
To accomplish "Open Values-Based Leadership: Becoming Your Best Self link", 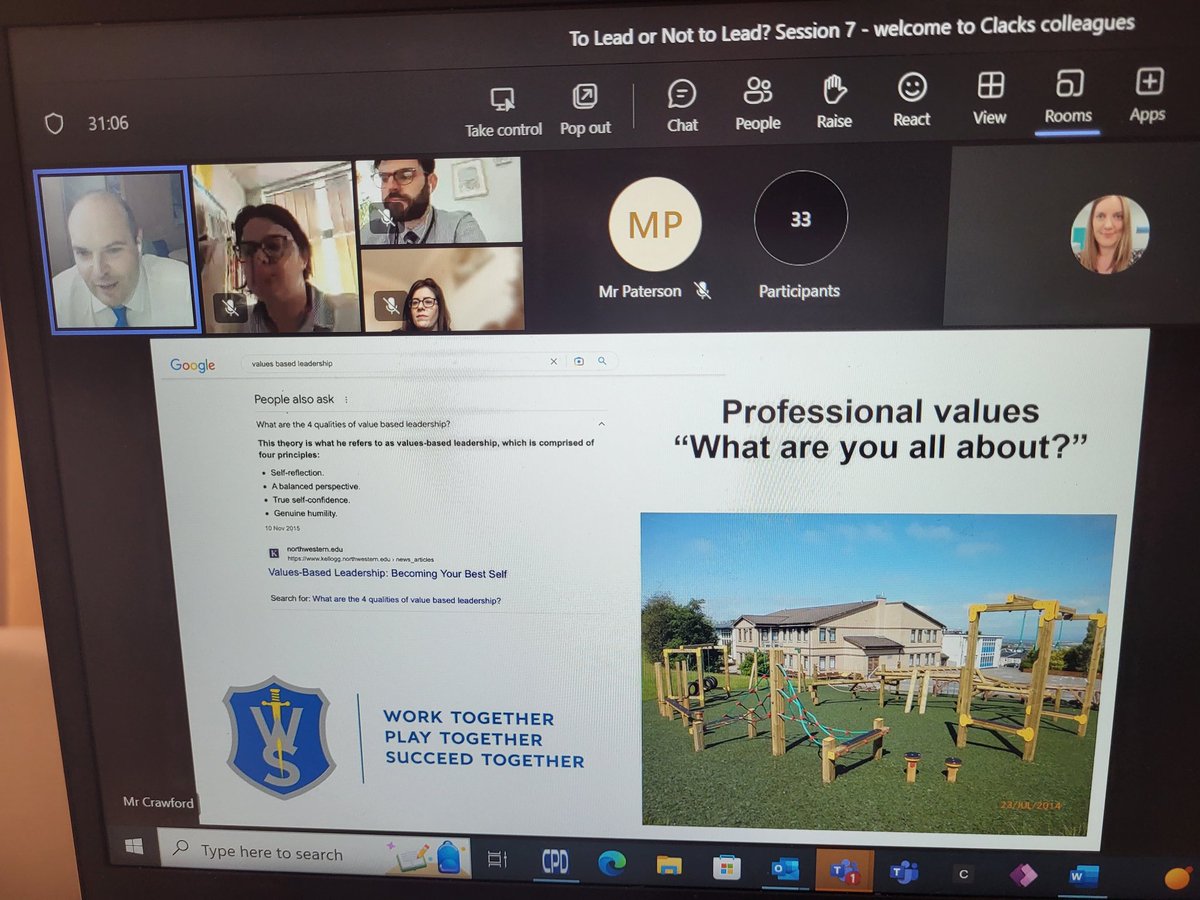I will pos(388,573).
